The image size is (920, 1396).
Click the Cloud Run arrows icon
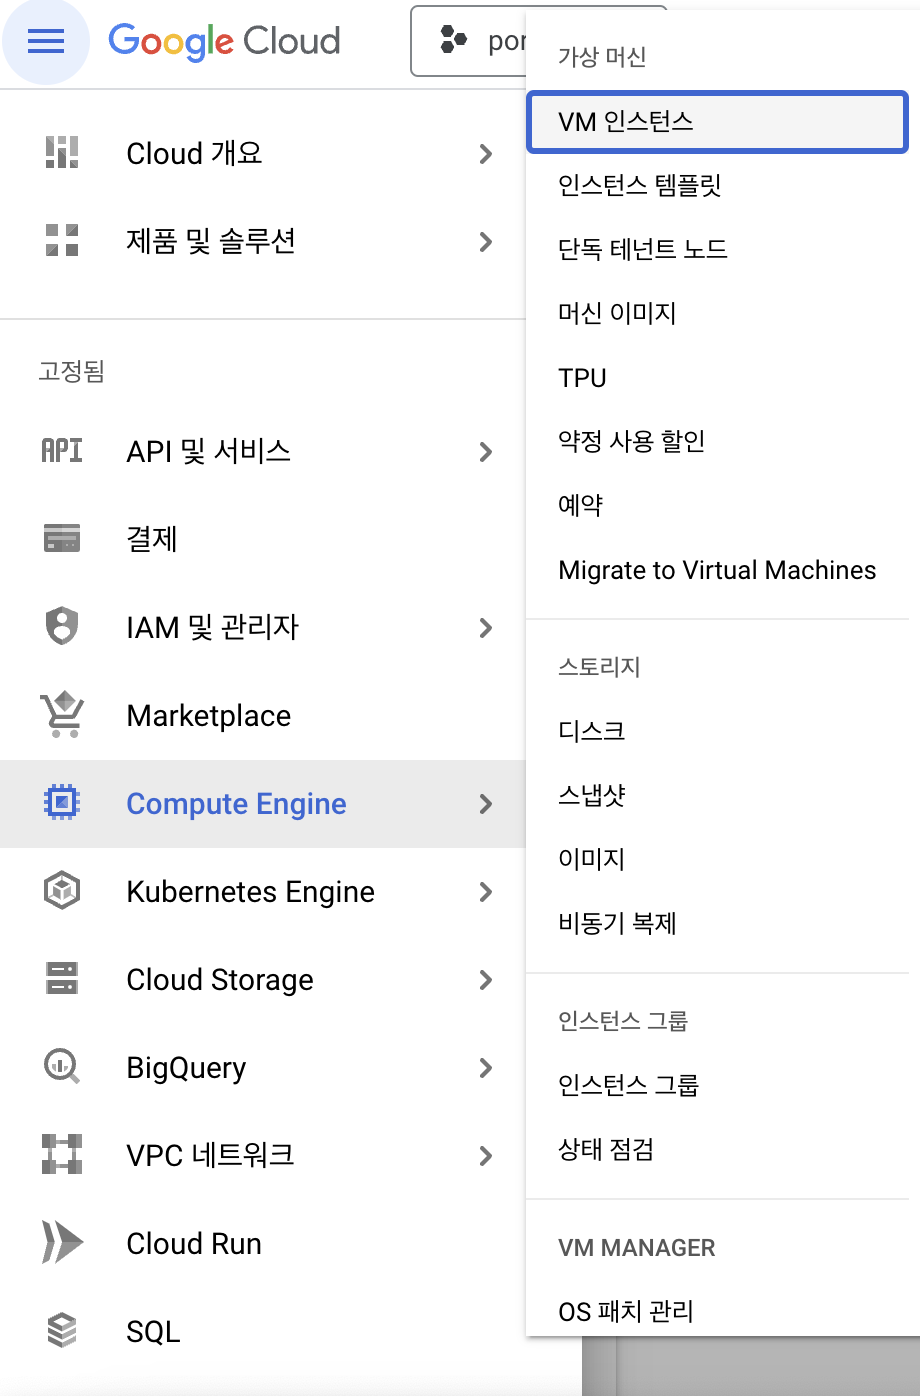62,1243
